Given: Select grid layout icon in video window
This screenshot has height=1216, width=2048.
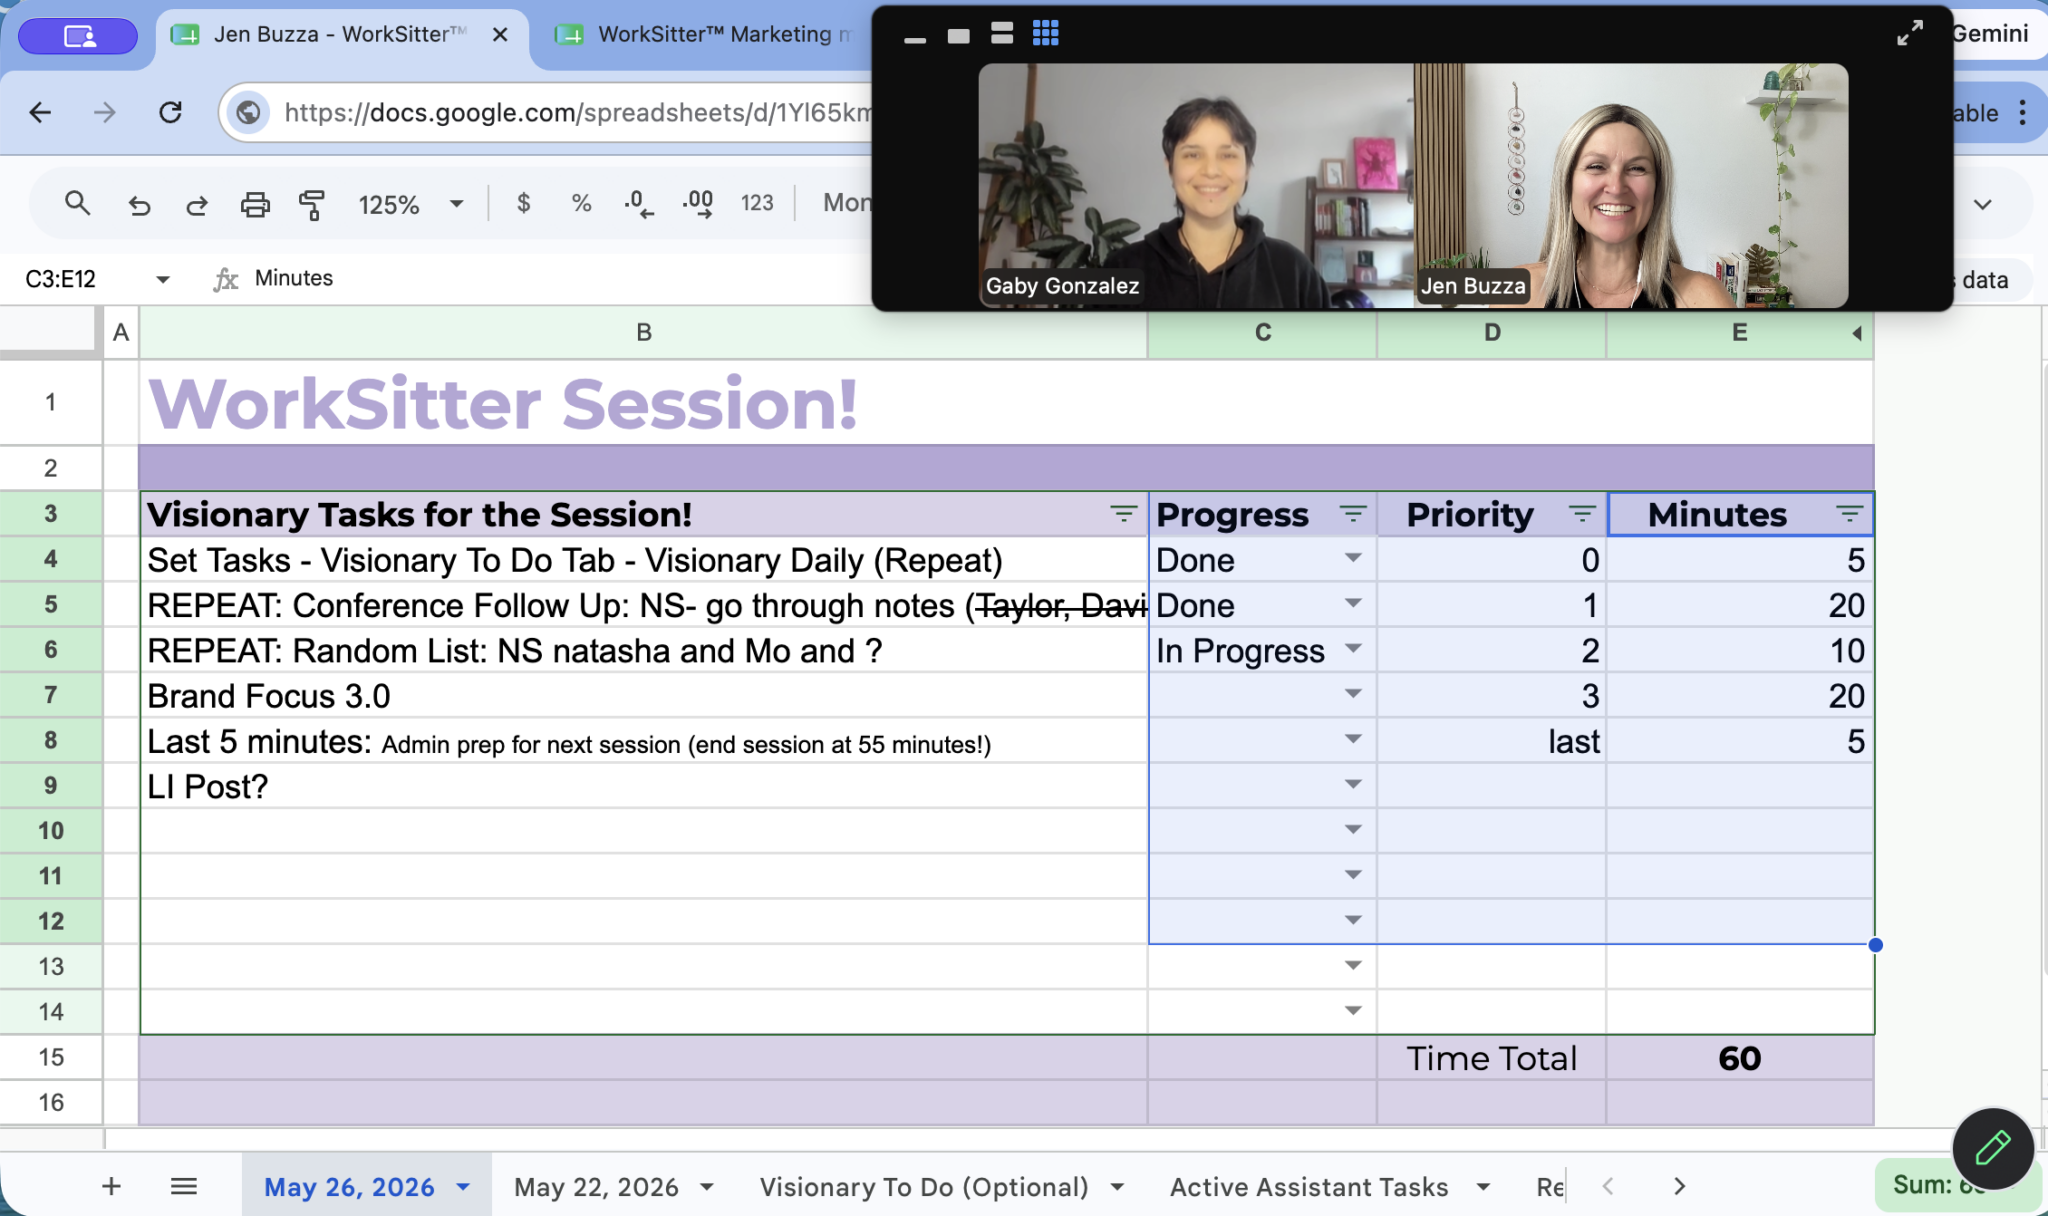Looking at the screenshot, I should (1045, 34).
